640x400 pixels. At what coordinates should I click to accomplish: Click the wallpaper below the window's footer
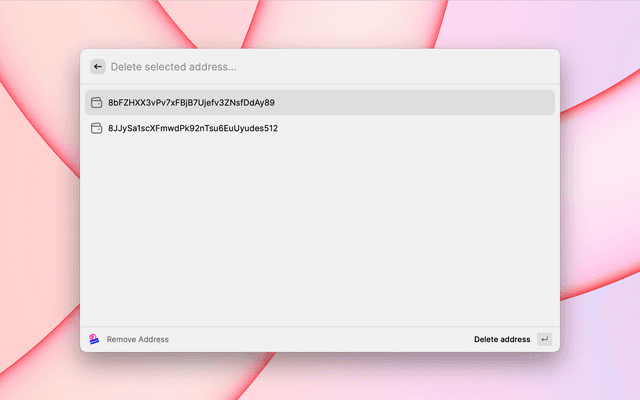tap(320, 378)
